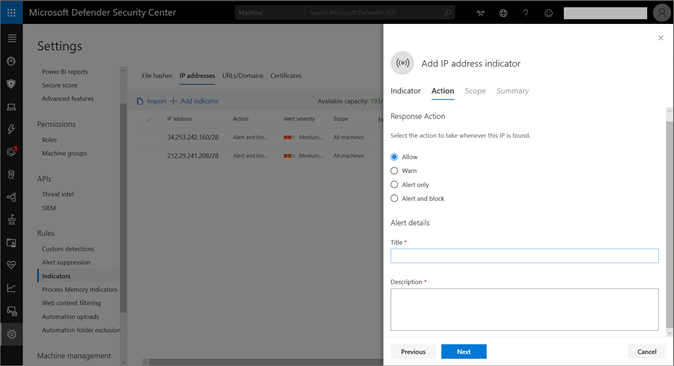The height and width of the screenshot is (366, 674).
Task: Open the user account avatar
Action: pyautogui.click(x=662, y=12)
